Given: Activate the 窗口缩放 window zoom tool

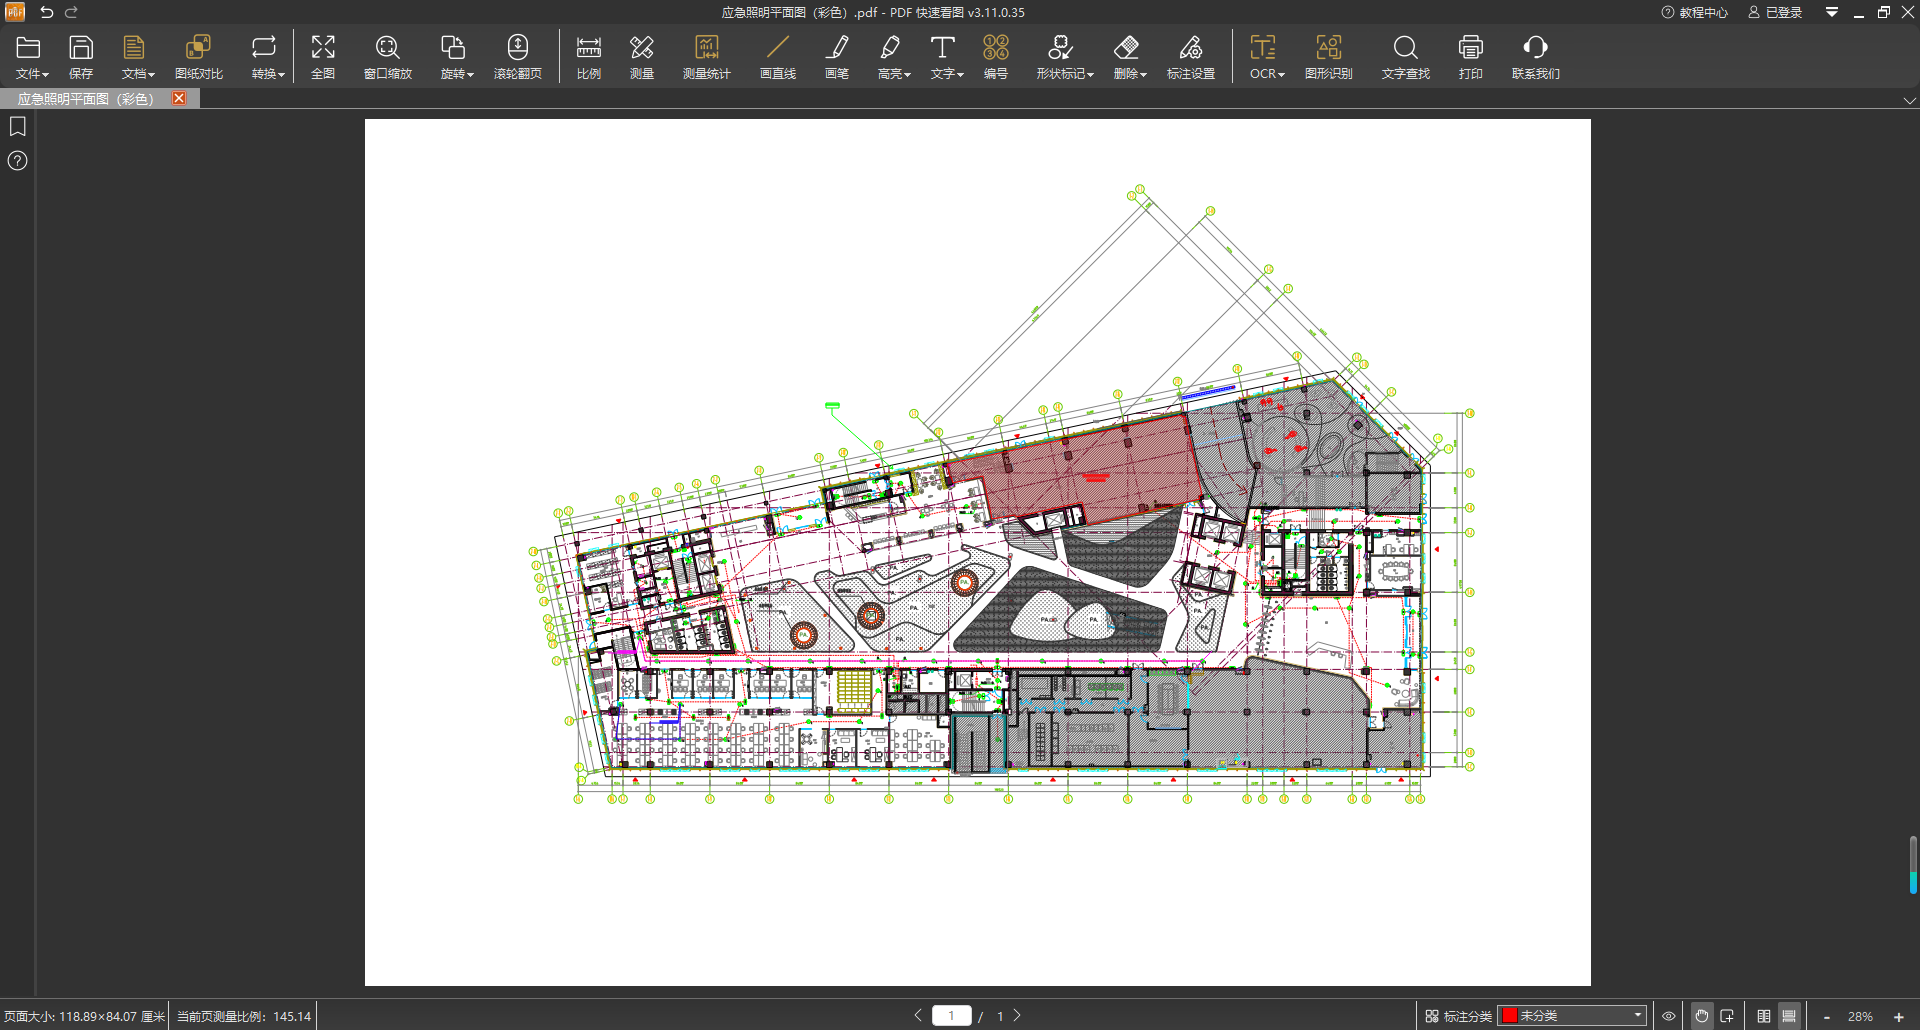Looking at the screenshot, I should [388, 57].
